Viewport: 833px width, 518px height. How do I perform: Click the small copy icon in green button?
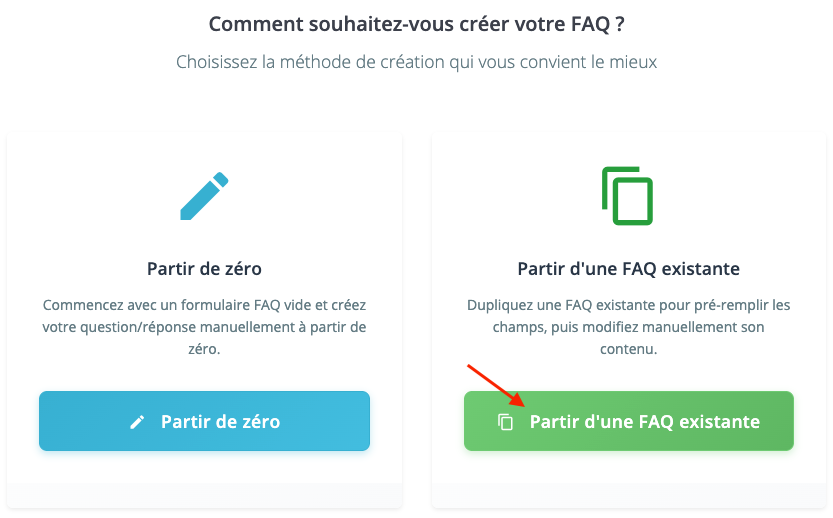pos(506,422)
